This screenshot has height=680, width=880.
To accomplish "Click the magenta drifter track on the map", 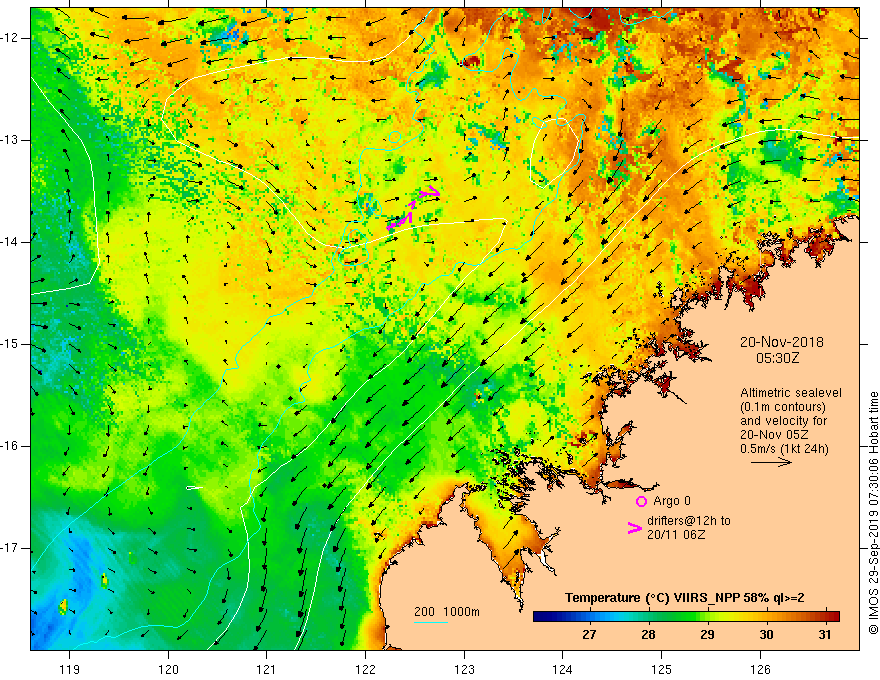I will (412, 209).
